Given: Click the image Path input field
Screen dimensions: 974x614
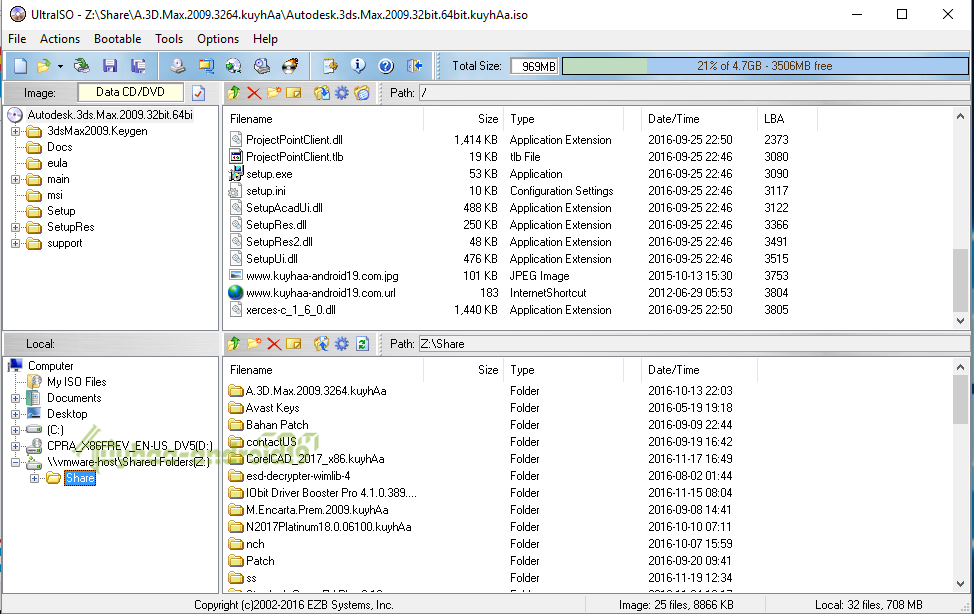Looking at the screenshot, I should tap(694, 93).
